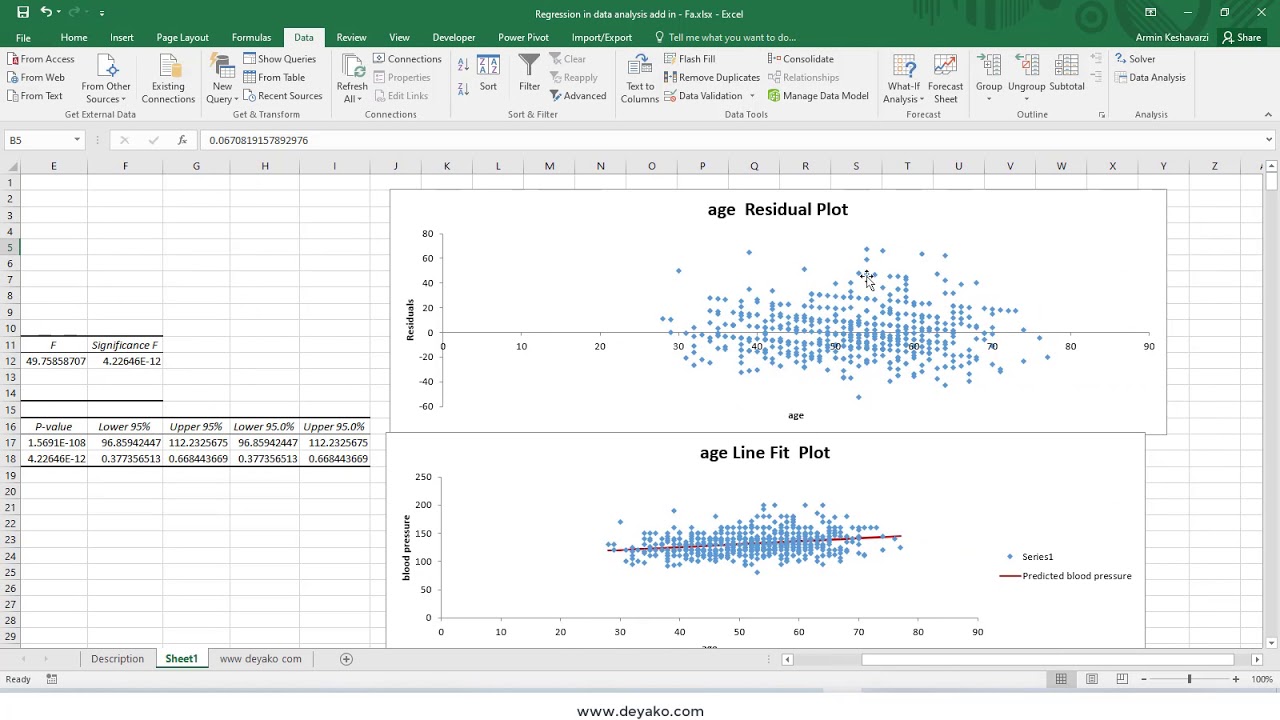
Task: Customize the Quick Access Toolbar dropdown
Action: (x=102, y=13)
